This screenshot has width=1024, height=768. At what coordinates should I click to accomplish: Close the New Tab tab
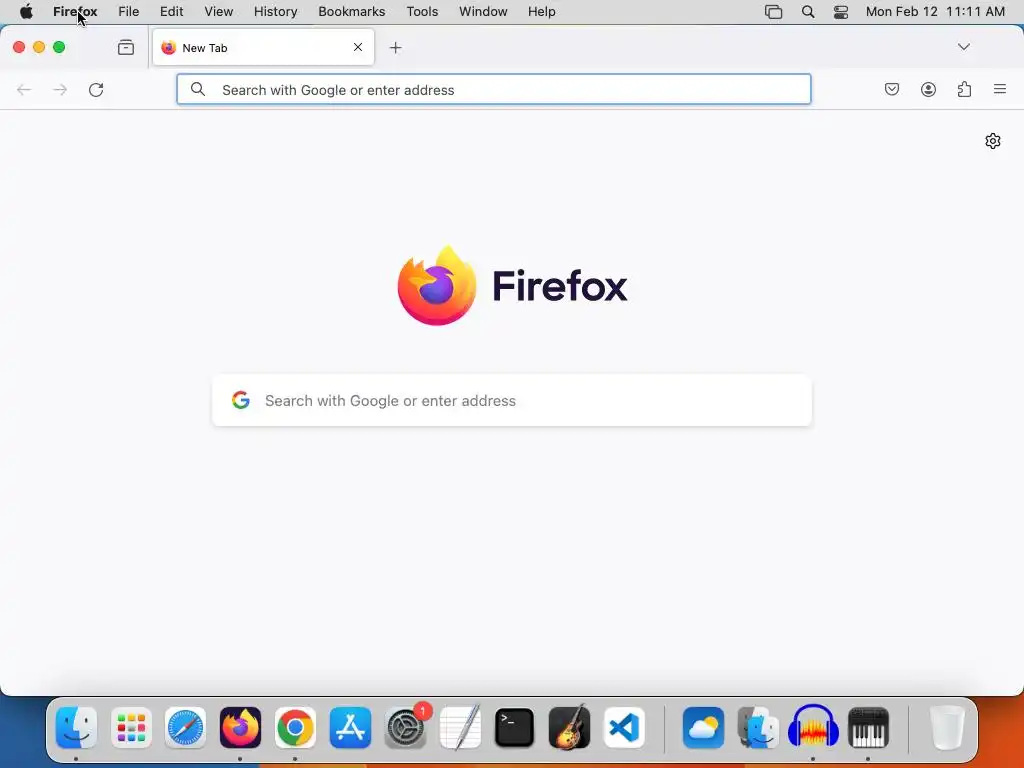click(358, 47)
